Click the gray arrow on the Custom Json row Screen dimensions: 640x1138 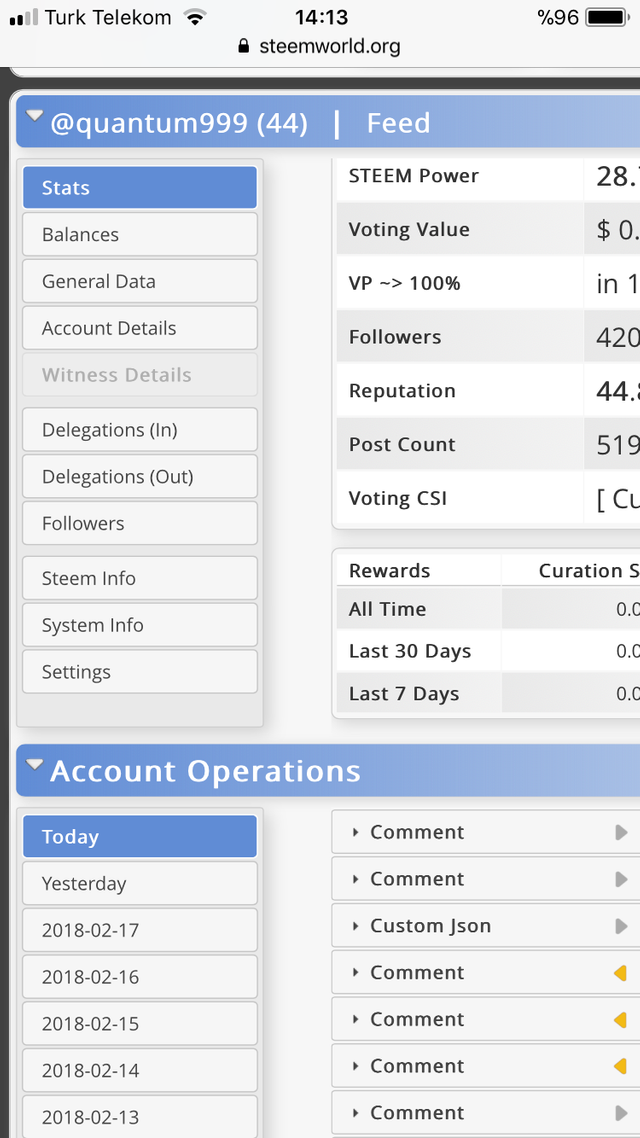621,926
